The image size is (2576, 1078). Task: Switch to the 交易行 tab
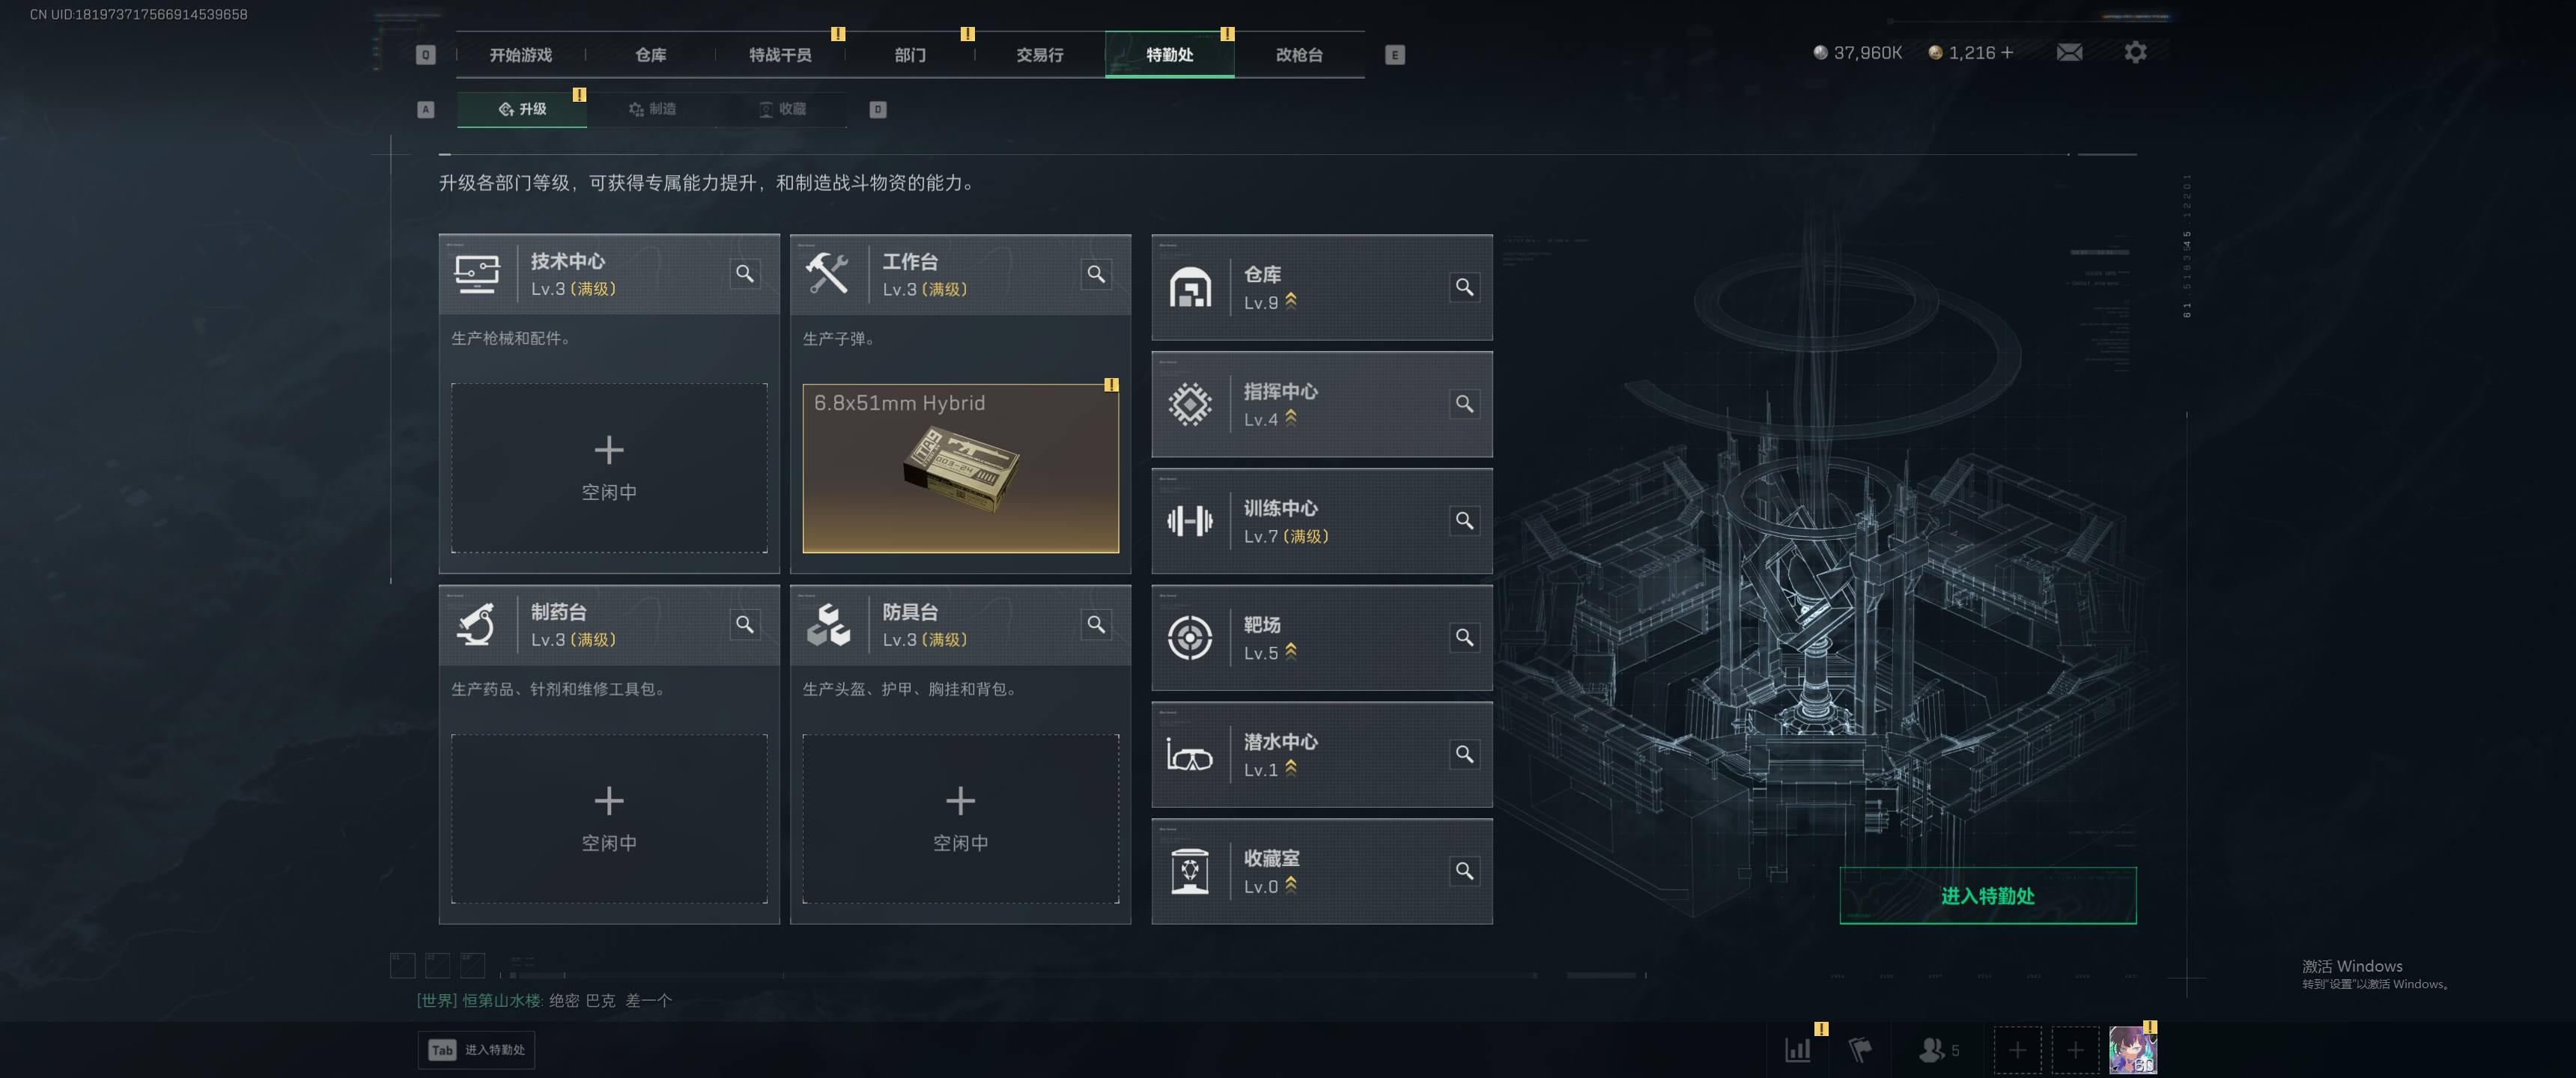[1040, 55]
